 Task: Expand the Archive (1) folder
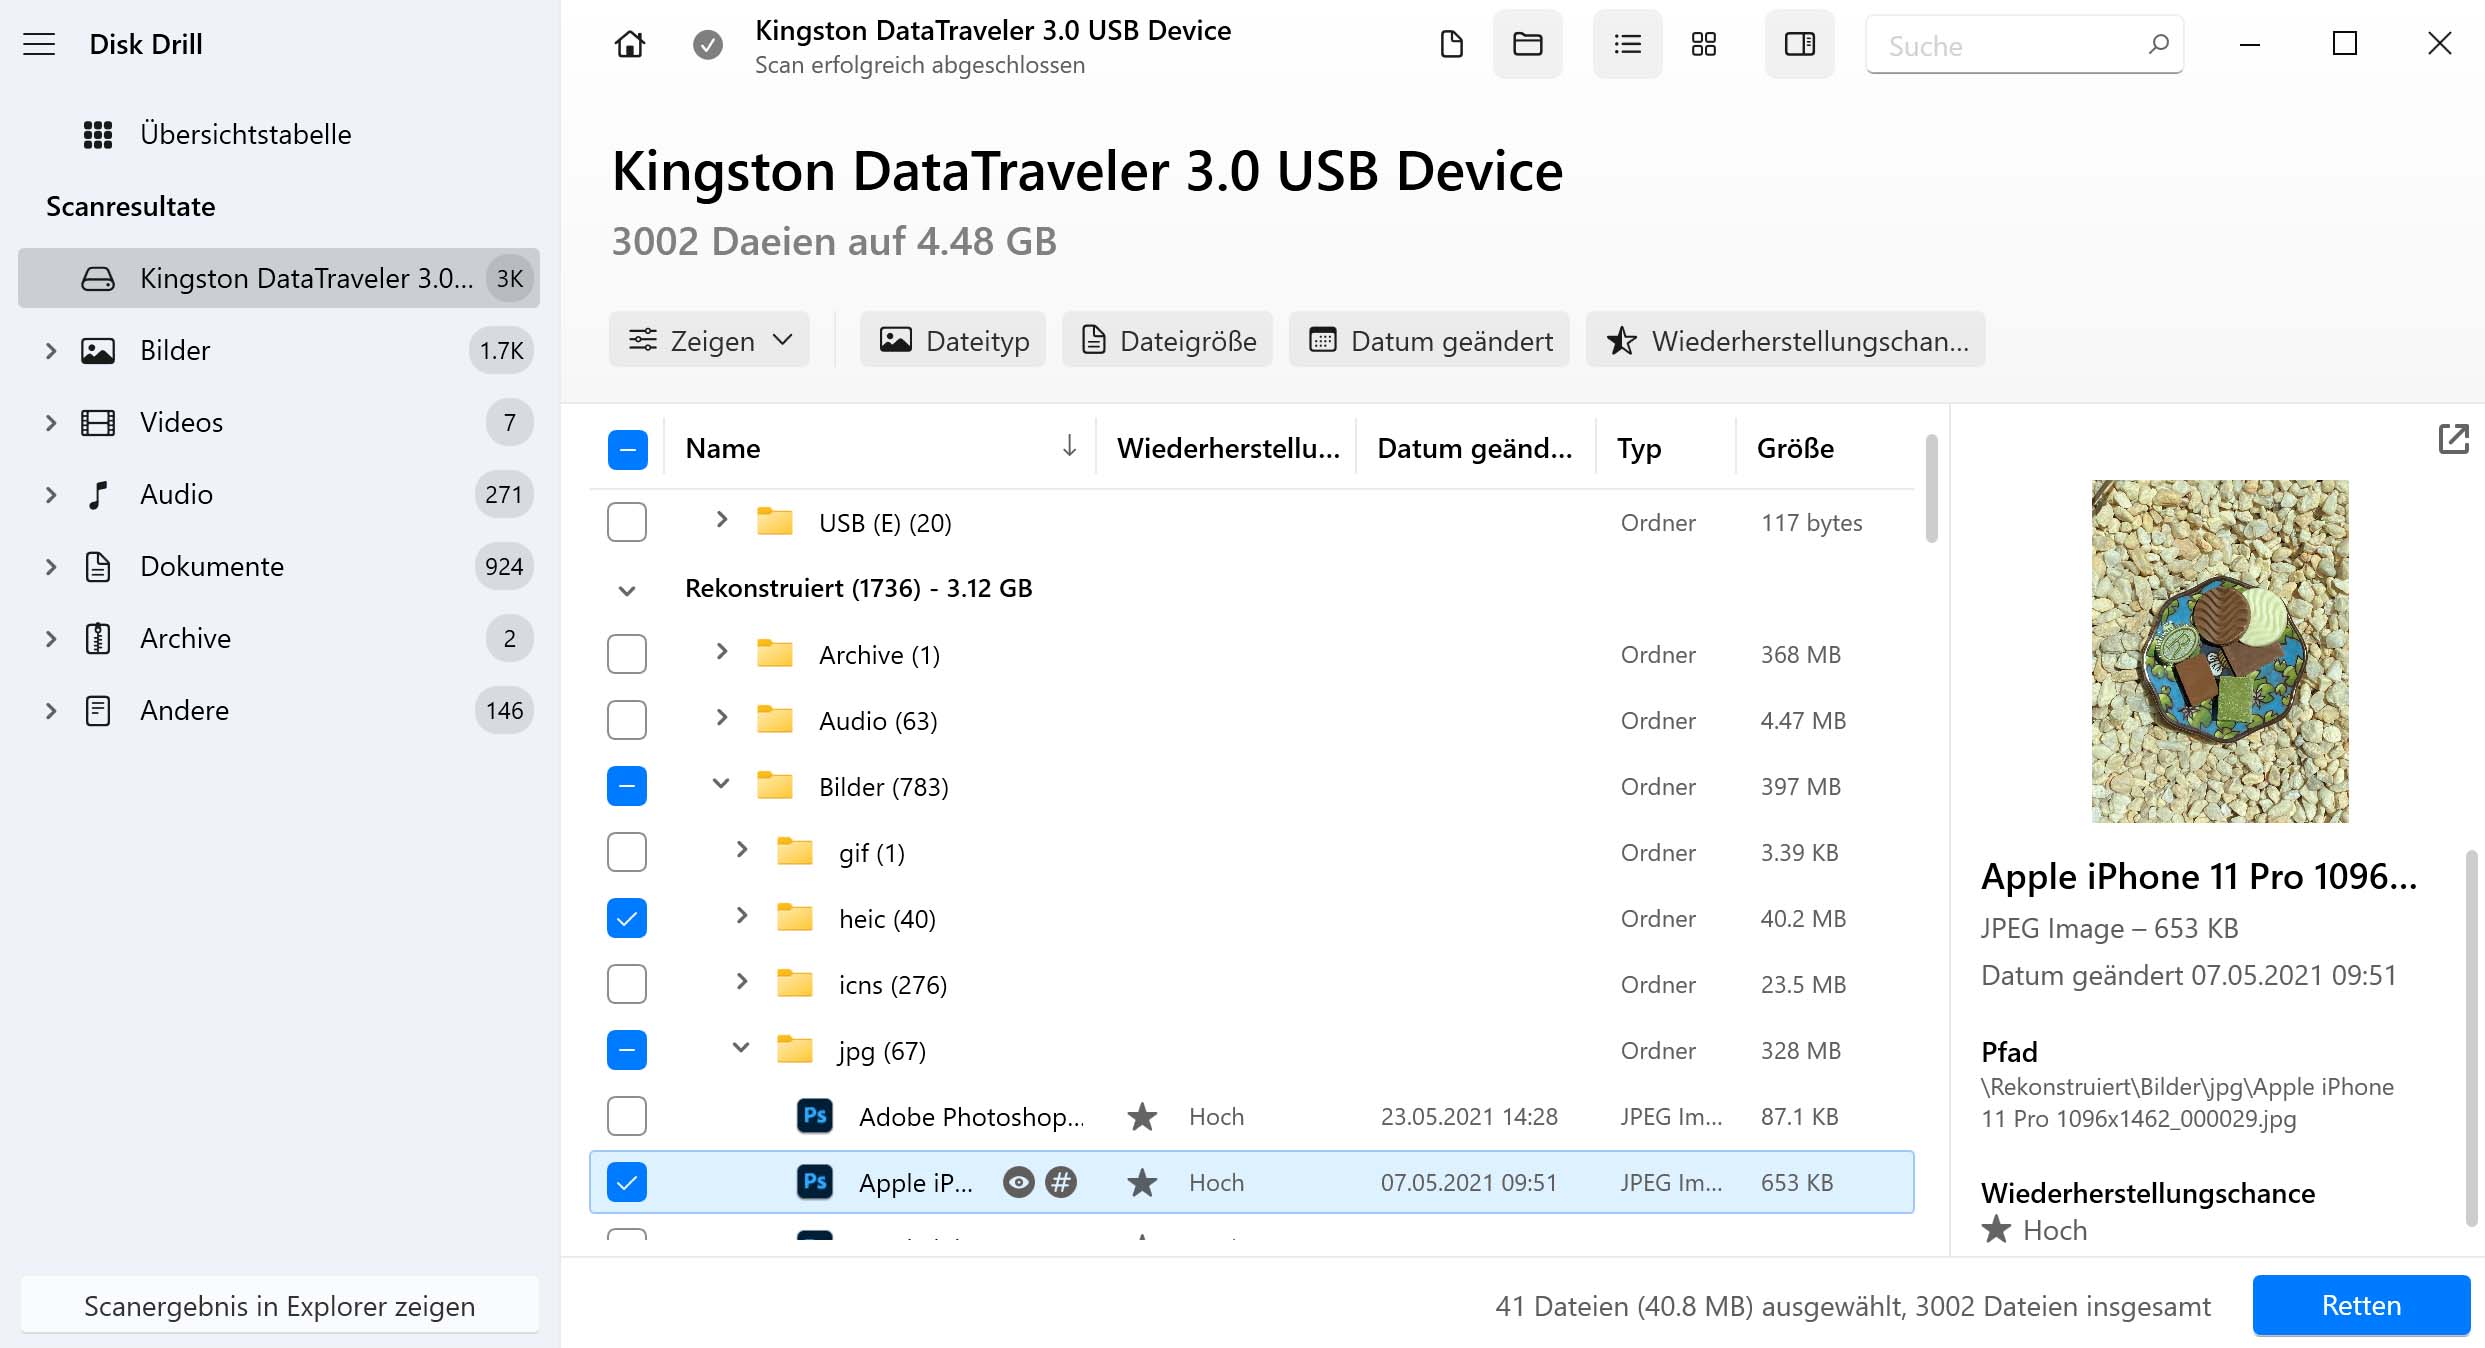click(x=721, y=652)
